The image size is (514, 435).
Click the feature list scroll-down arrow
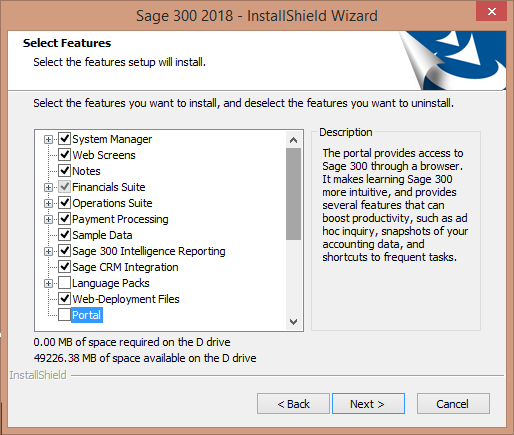click(293, 322)
